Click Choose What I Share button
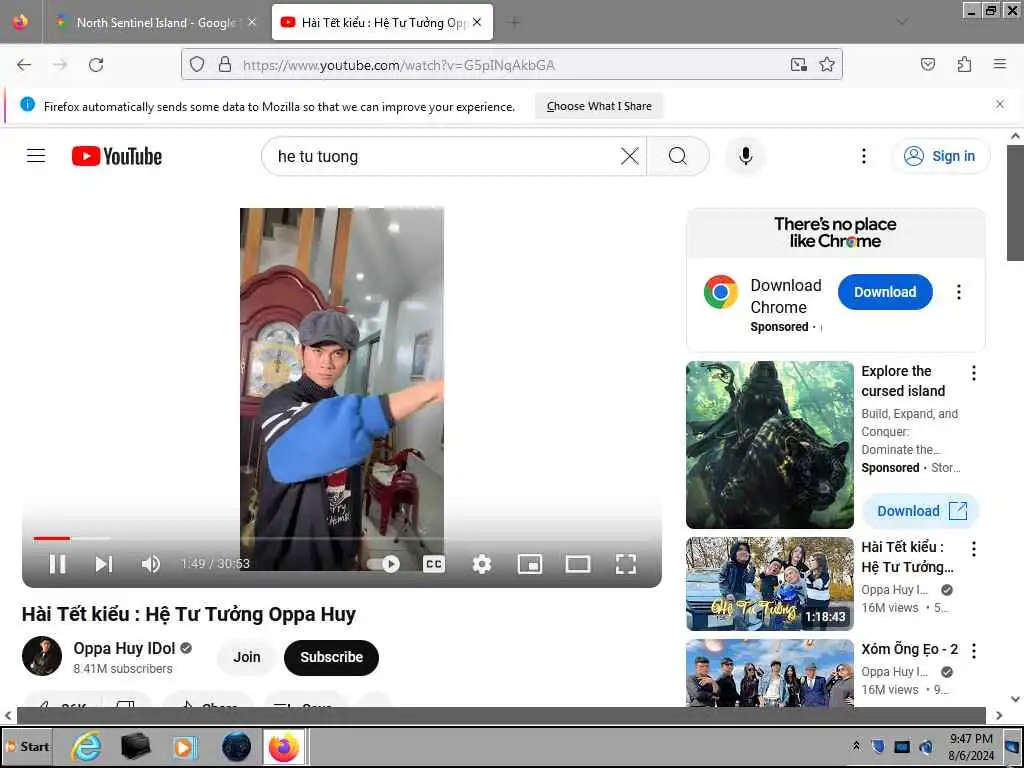 599,106
